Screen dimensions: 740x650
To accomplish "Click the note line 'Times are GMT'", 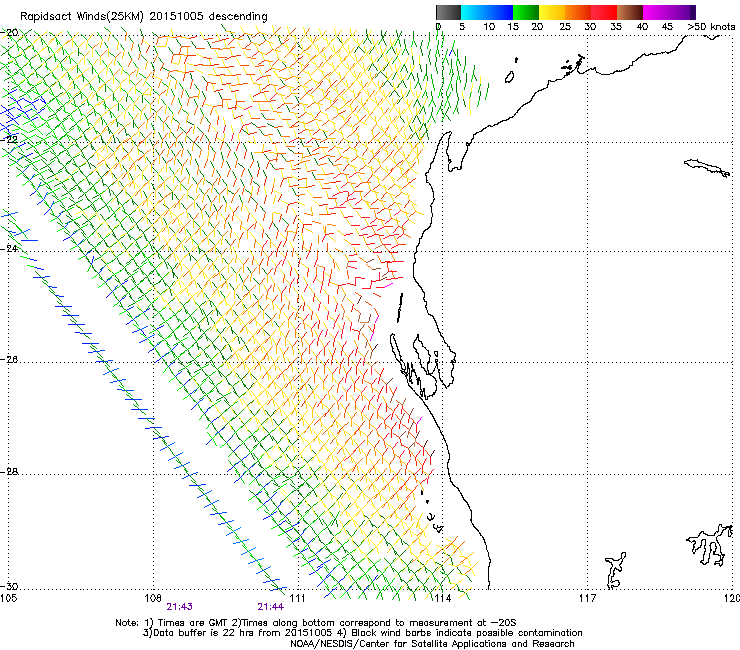I will coord(193,623).
